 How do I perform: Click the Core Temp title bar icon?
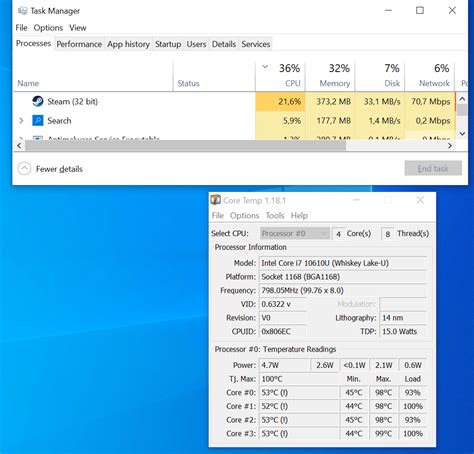pyautogui.click(x=216, y=200)
